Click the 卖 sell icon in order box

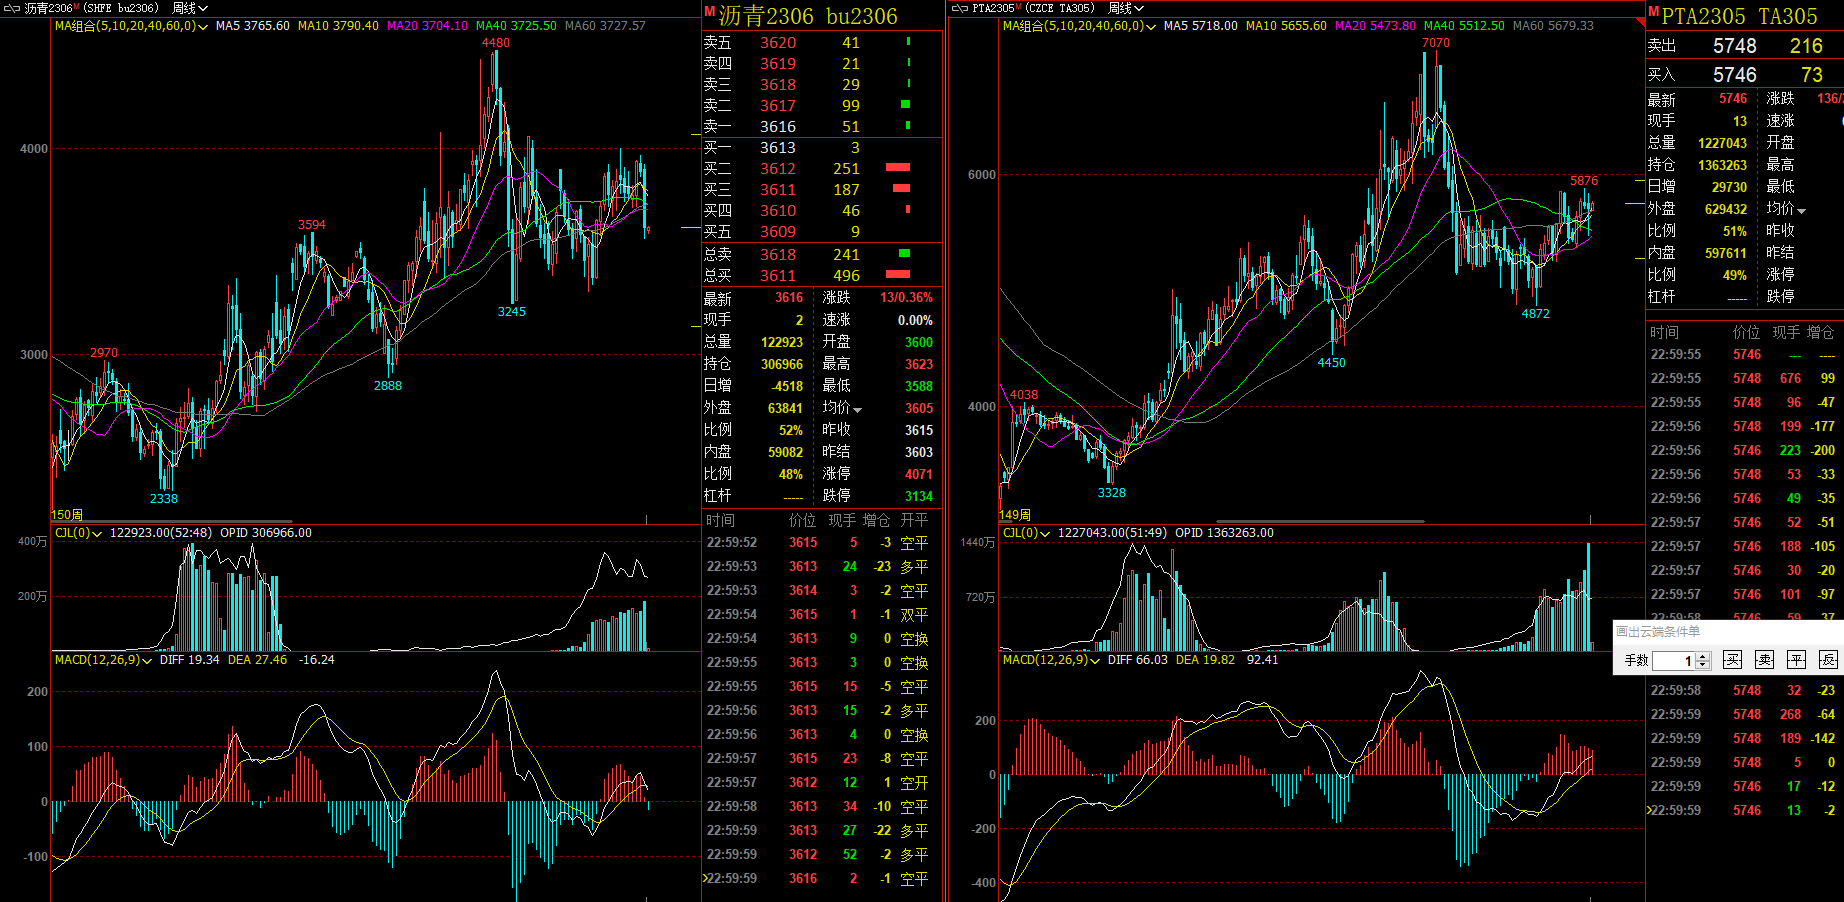(1765, 660)
